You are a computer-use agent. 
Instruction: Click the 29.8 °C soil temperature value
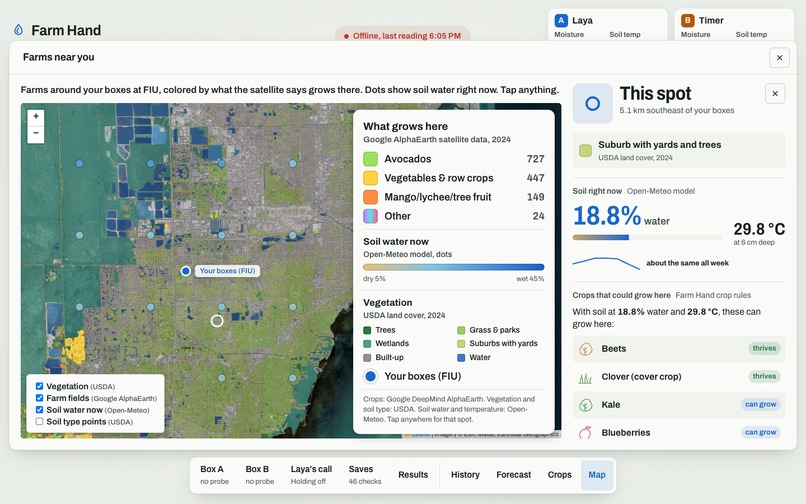click(x=759, y=229)
